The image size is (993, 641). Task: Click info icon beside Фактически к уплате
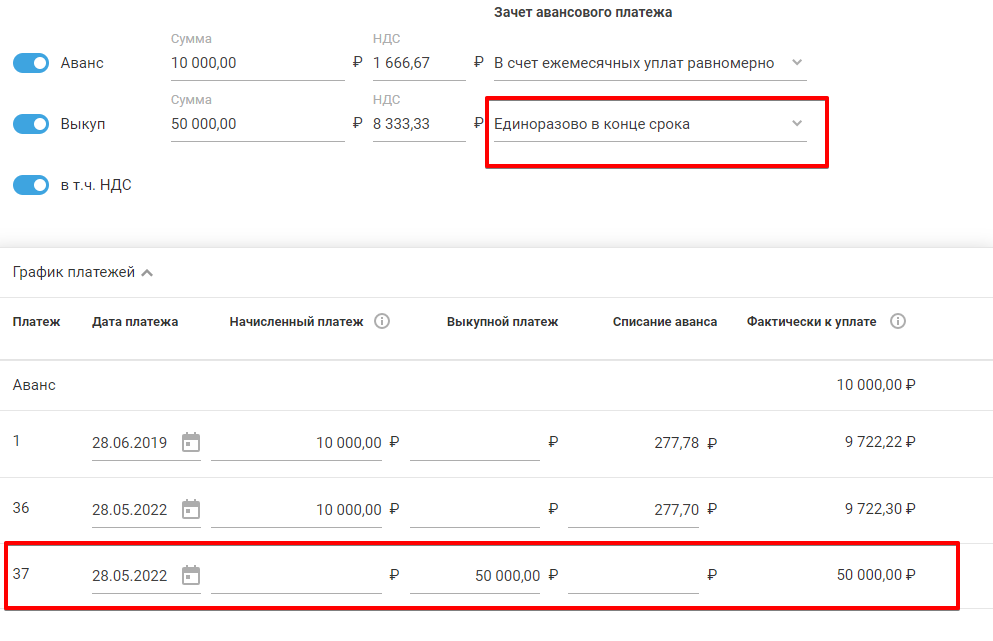click(898, 322)
